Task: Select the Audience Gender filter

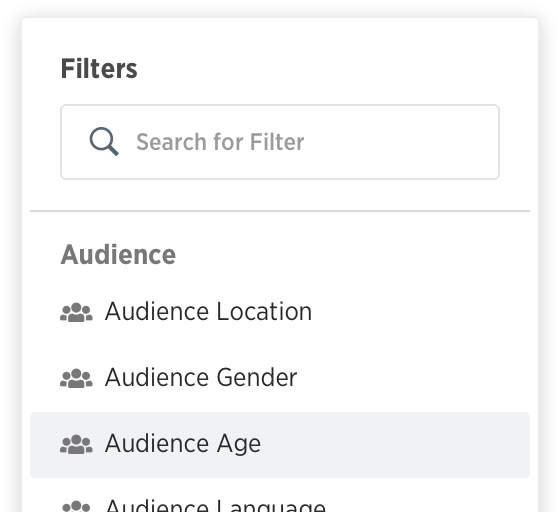Action: tap(280, 378)
